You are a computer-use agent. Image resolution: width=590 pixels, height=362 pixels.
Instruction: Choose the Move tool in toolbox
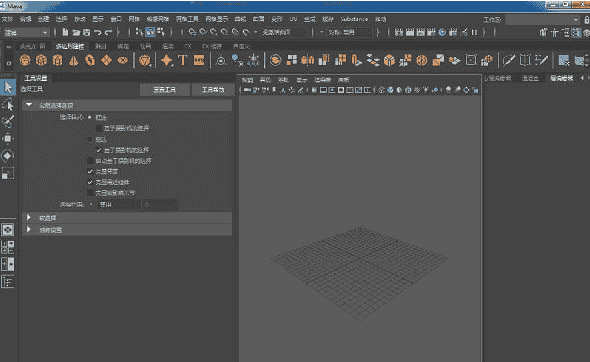pyautogui.click(x=8, y=138)
